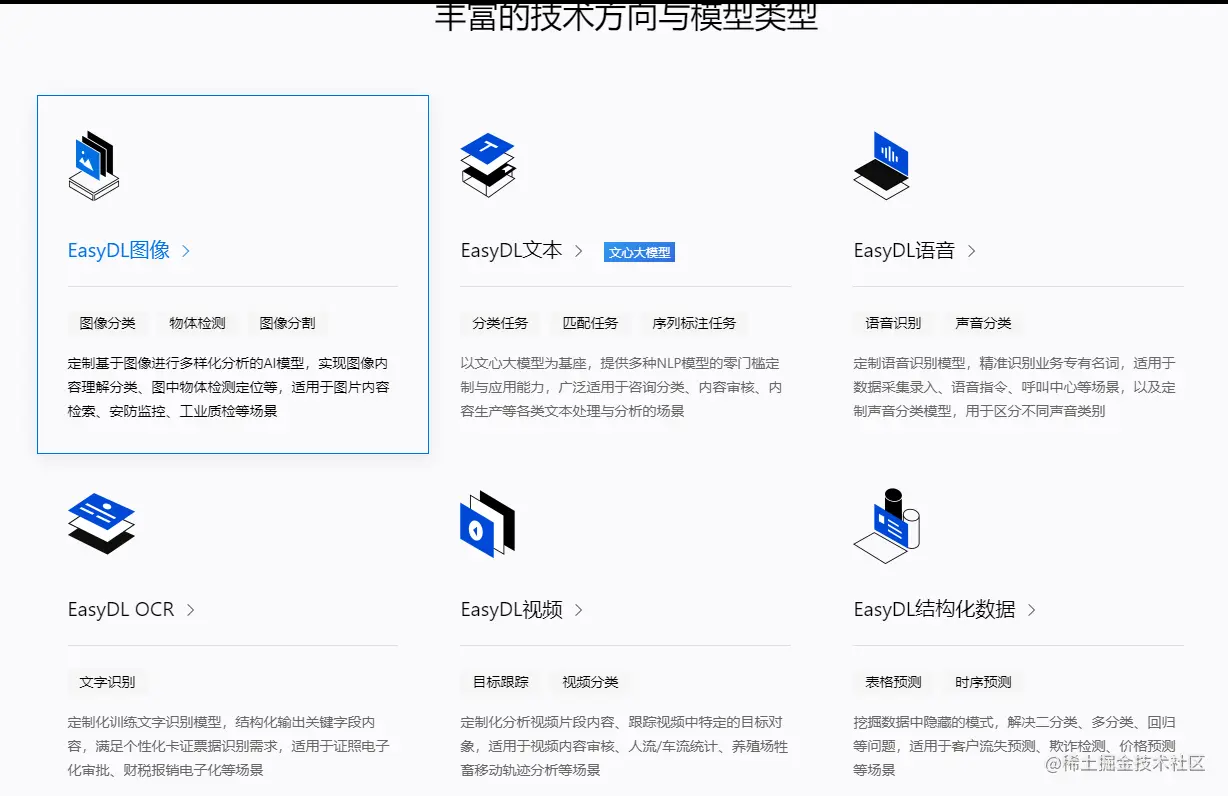Image resolution: width=1228 pixels, height=796 pixels.
Task: Click the description starting 定制化训练文字识别模型
Action: 229,746
